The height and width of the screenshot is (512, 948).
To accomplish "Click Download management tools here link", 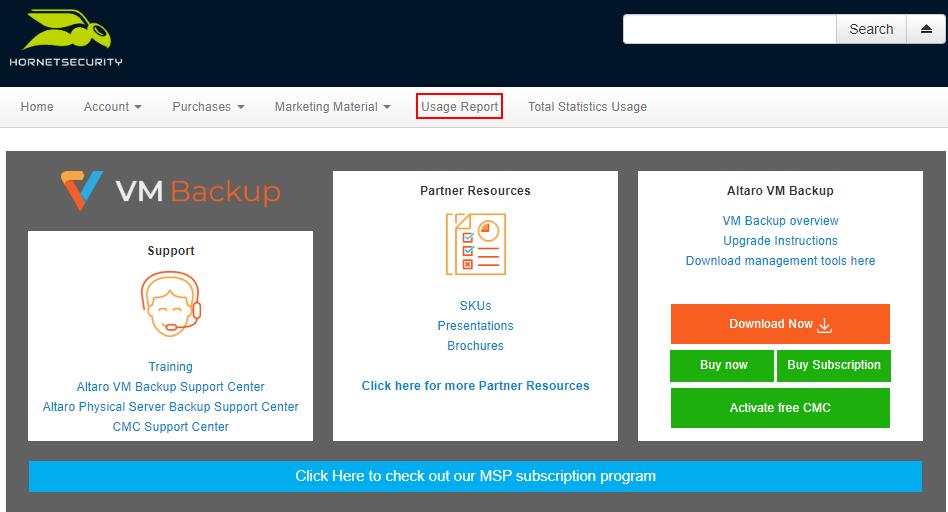I will point(781,261).
